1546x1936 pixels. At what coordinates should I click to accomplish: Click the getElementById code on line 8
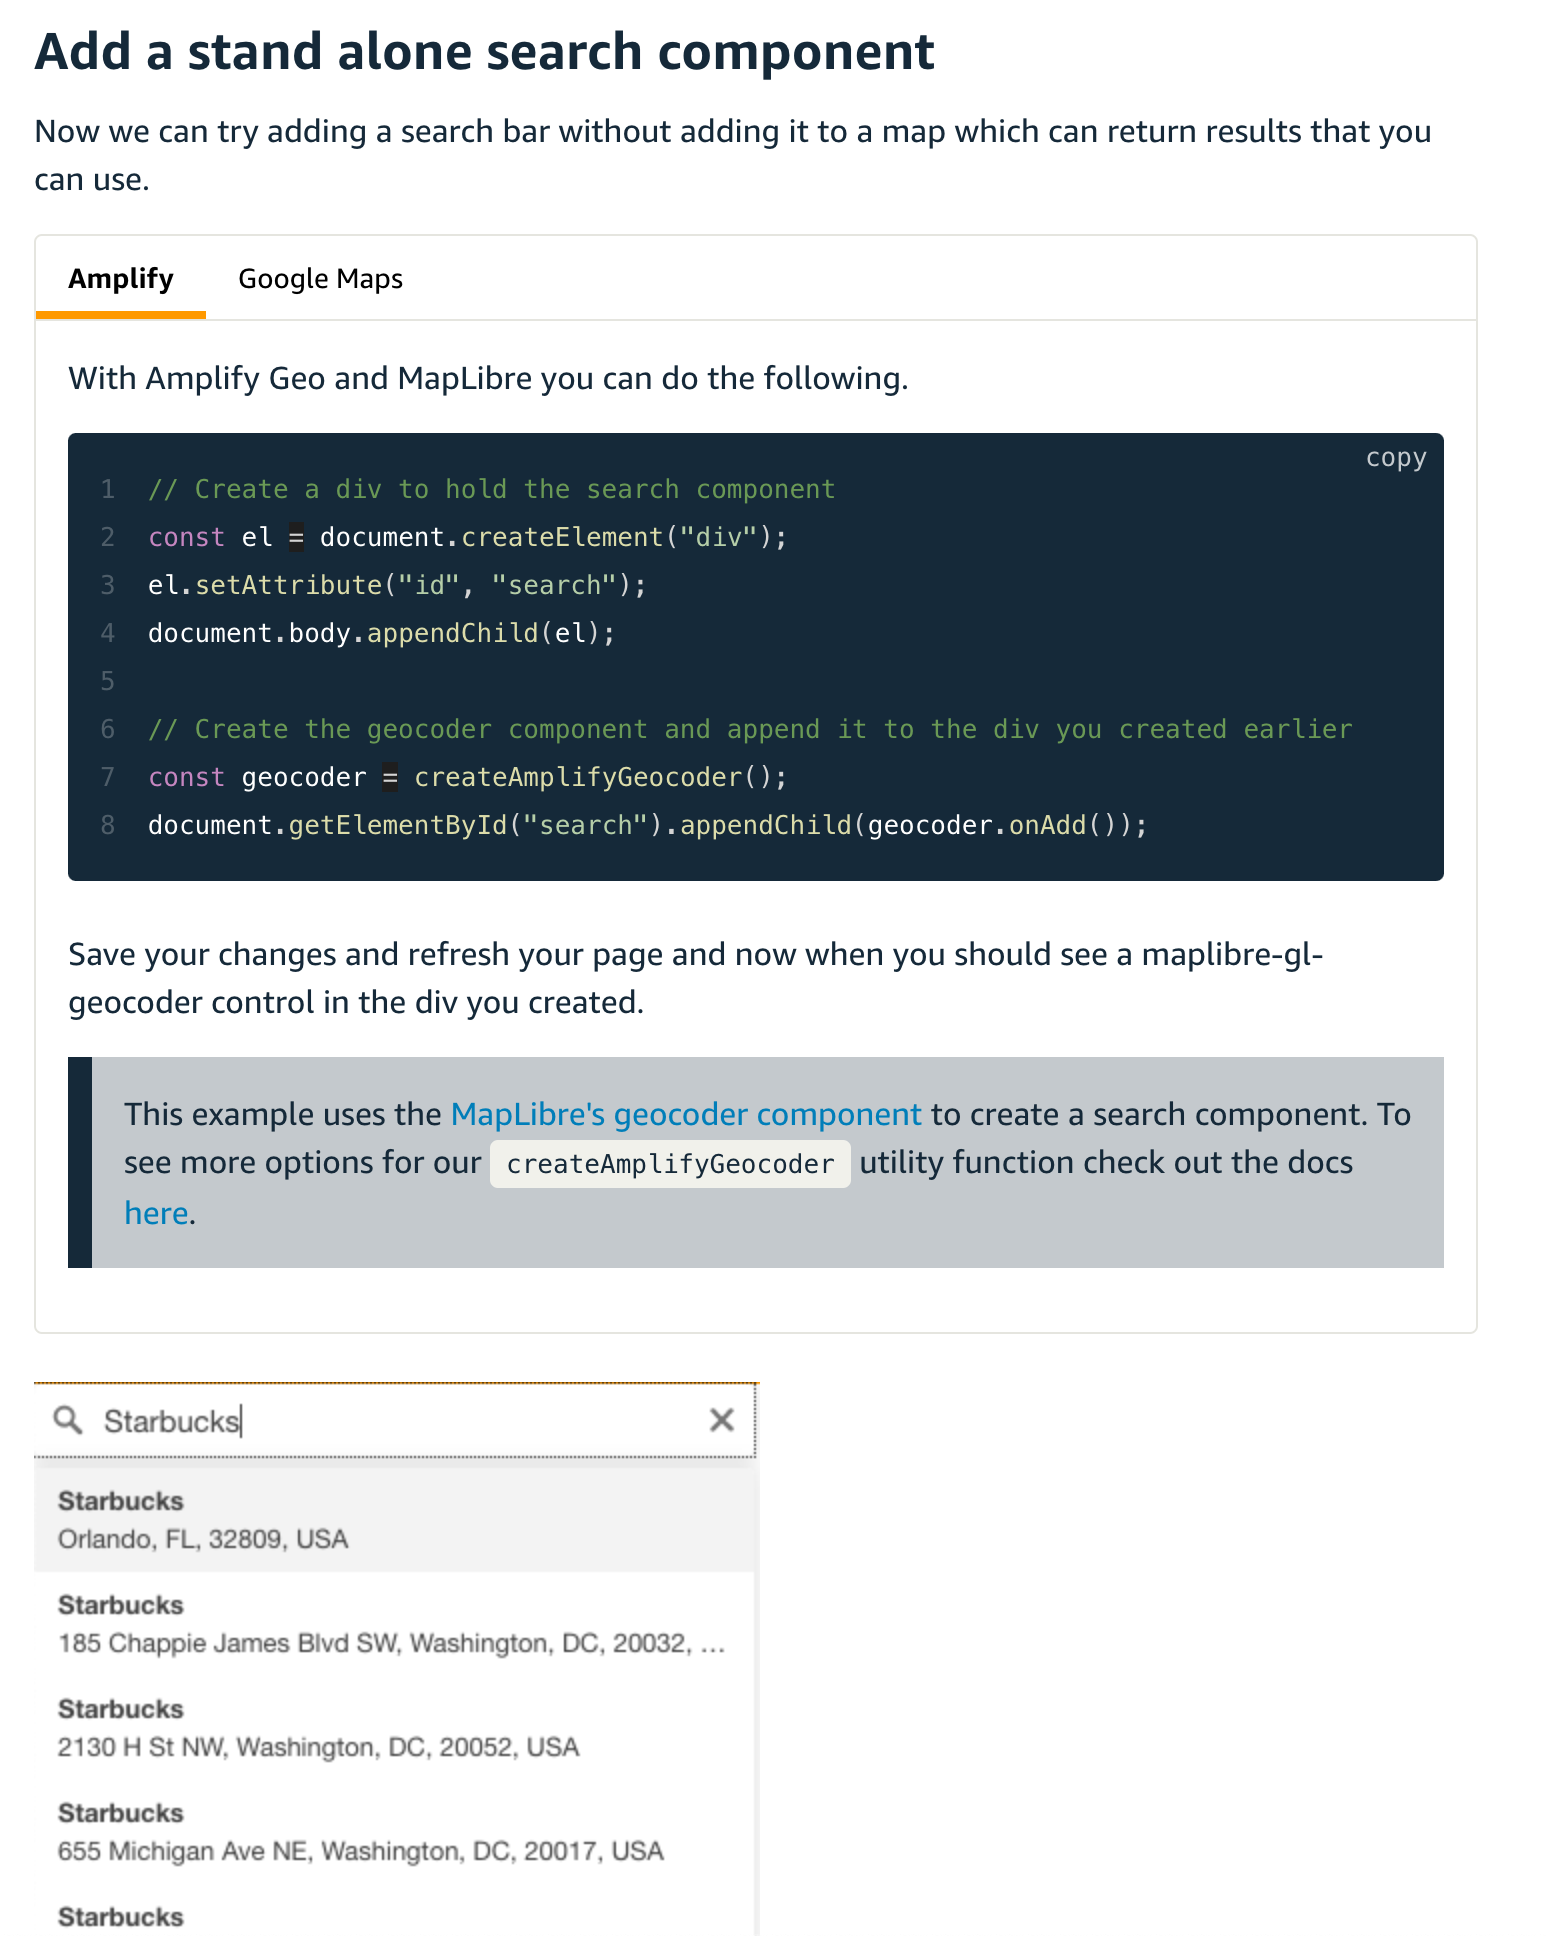(x=398, y=825)
